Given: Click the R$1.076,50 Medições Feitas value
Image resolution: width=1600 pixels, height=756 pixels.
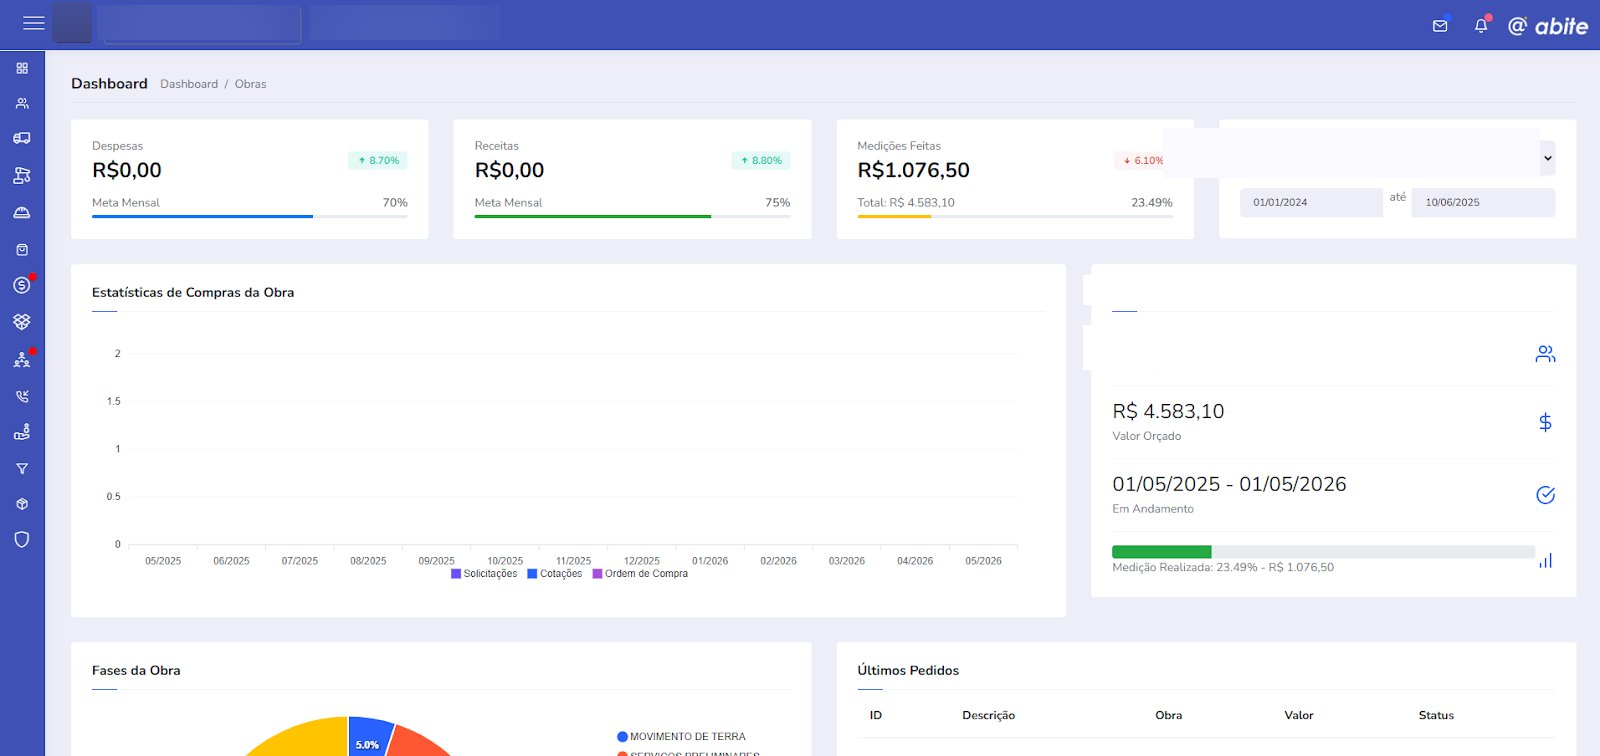Looking at the screenshot, I should [913, 170].
